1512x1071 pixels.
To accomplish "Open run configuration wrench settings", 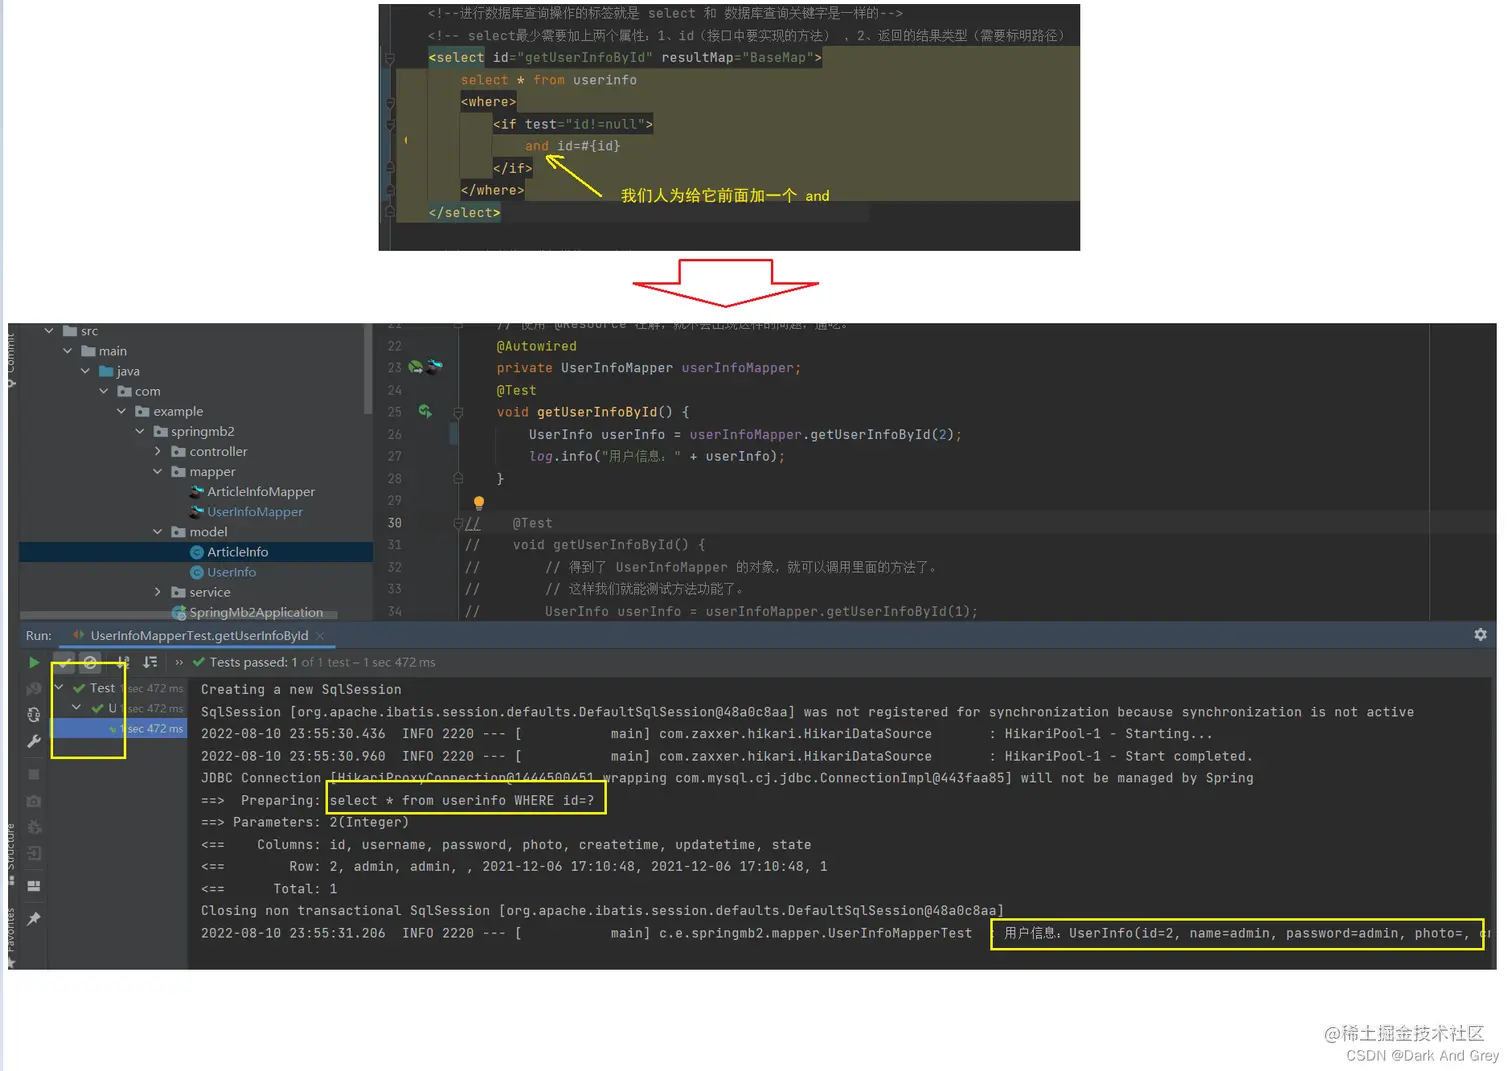I will (34, 741).
